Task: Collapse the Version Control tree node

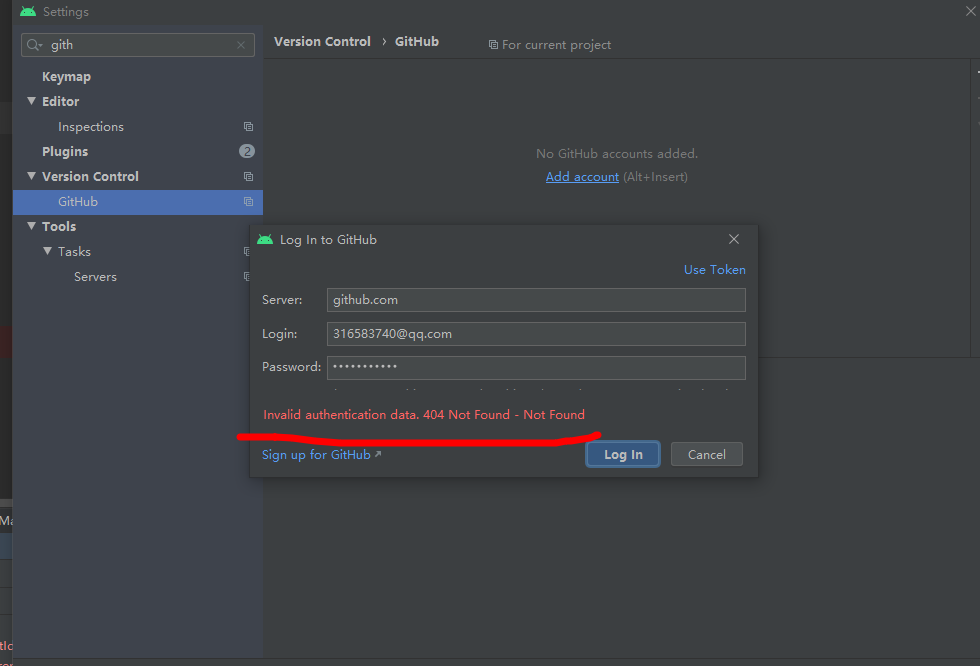Action: click(x=31, y=176)
